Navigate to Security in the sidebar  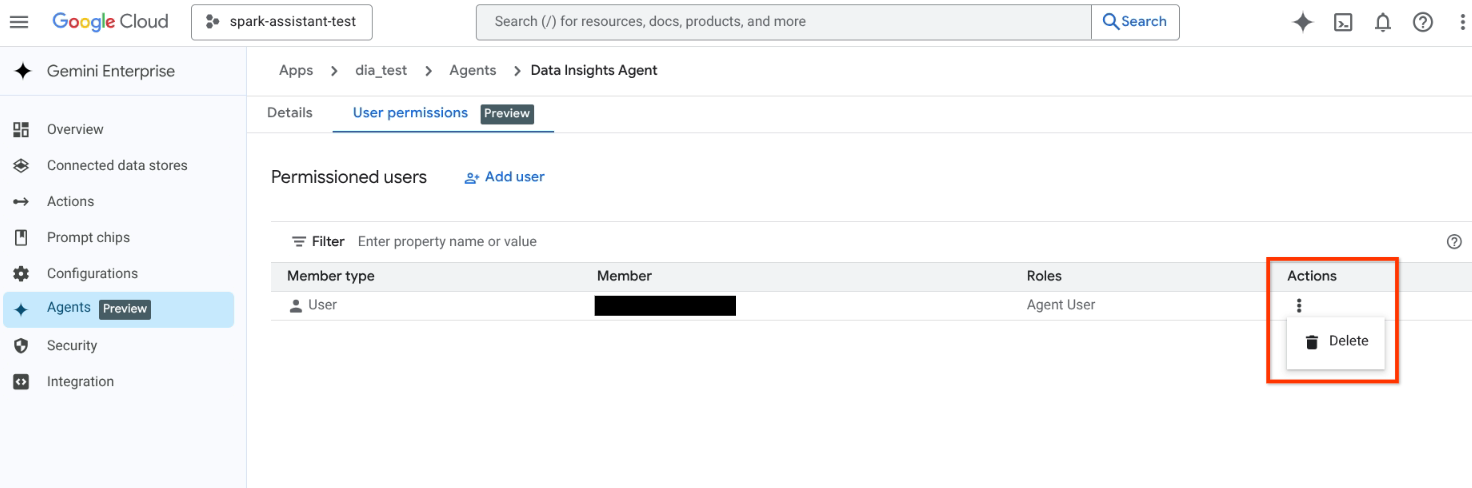coord(72,346)
